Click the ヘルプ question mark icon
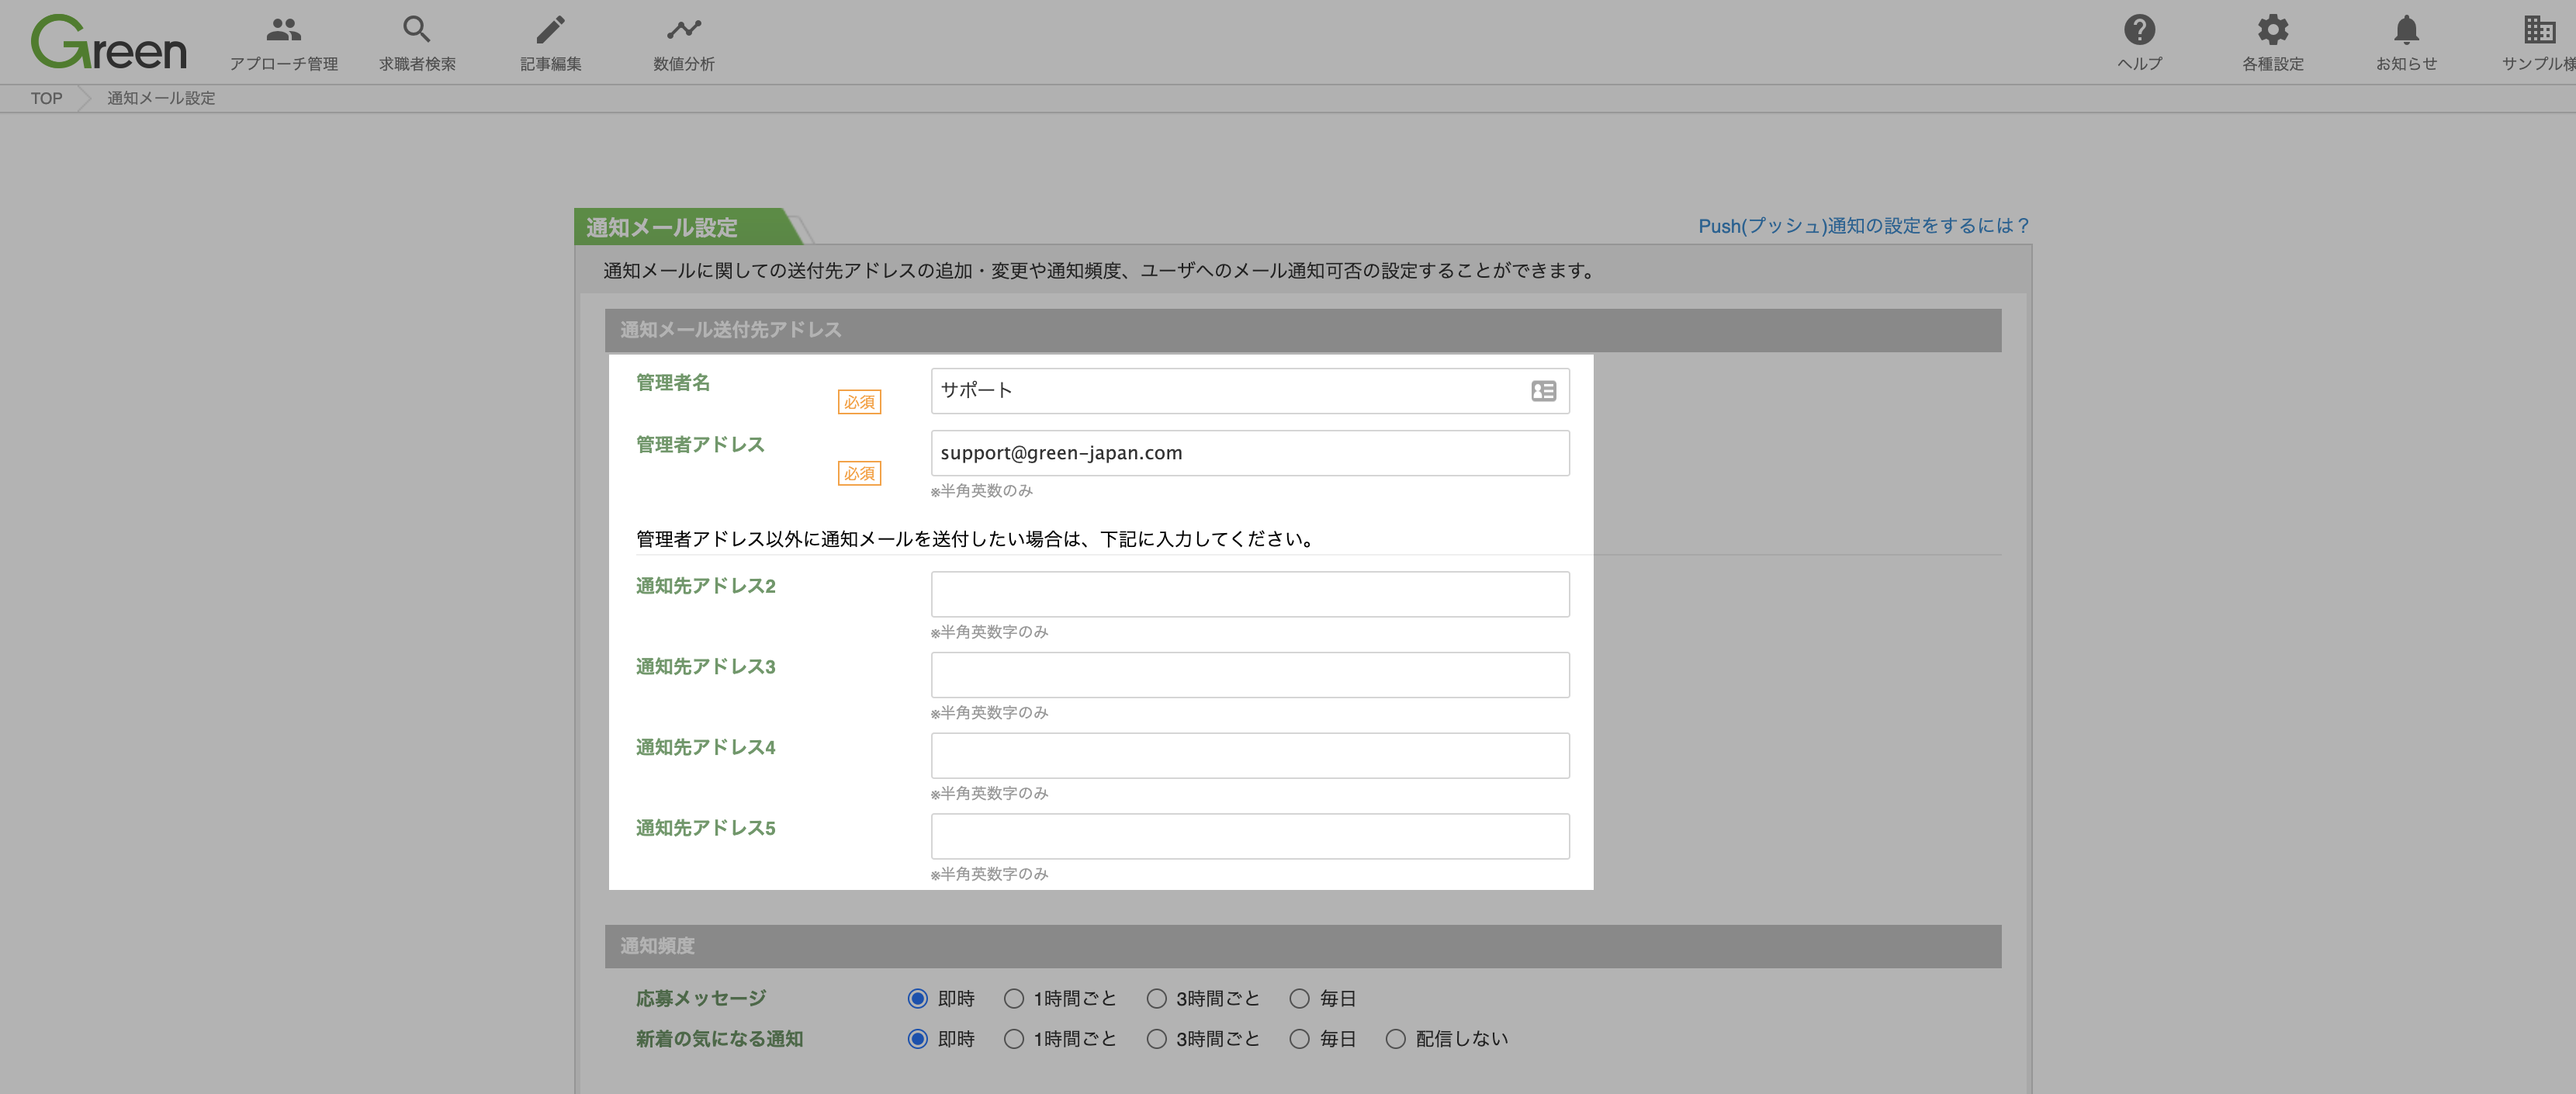 click(2139, 30)
